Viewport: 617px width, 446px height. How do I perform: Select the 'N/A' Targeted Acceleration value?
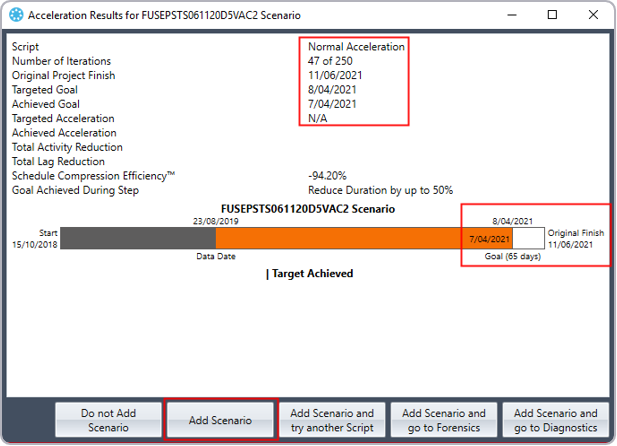318,118
